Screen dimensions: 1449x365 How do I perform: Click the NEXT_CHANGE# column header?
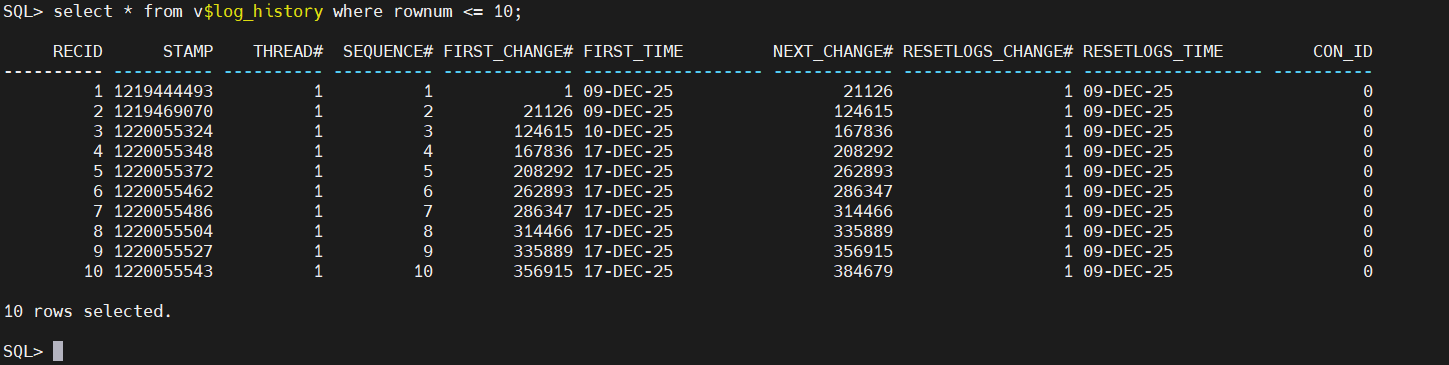point(833,51)
